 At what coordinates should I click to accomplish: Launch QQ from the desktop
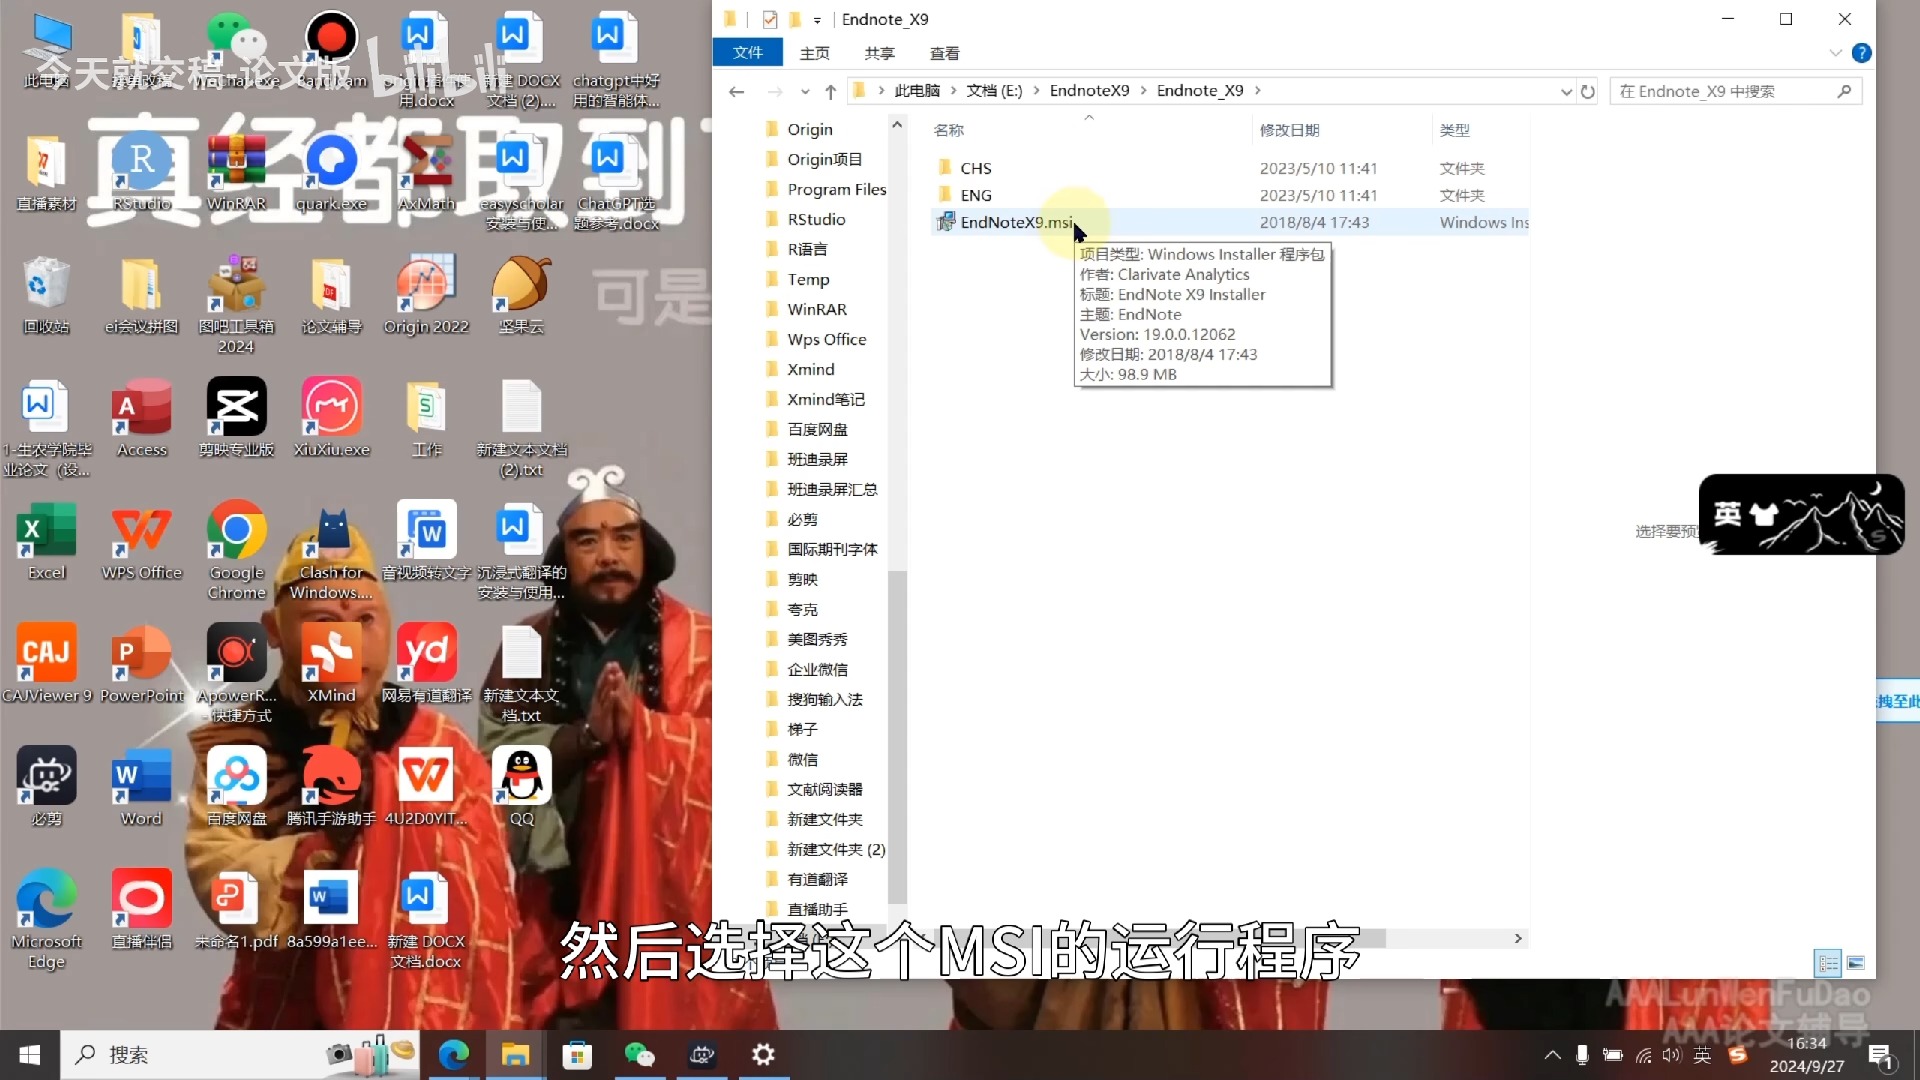tap(522, 787)
